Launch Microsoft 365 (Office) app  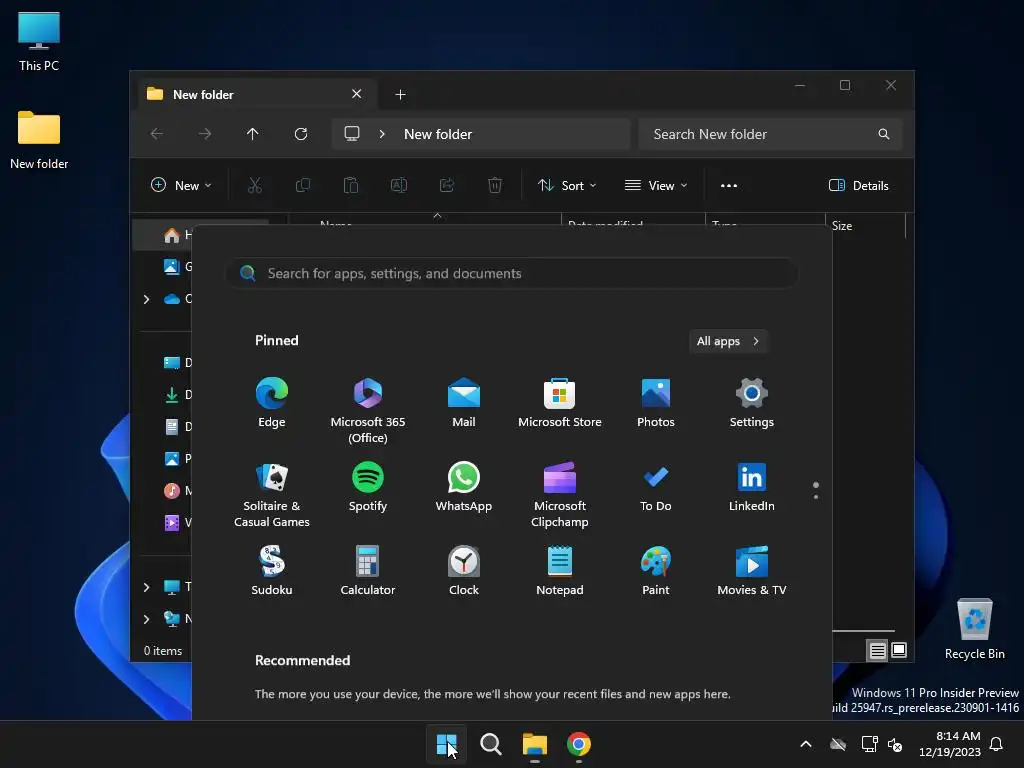(368, 411)
